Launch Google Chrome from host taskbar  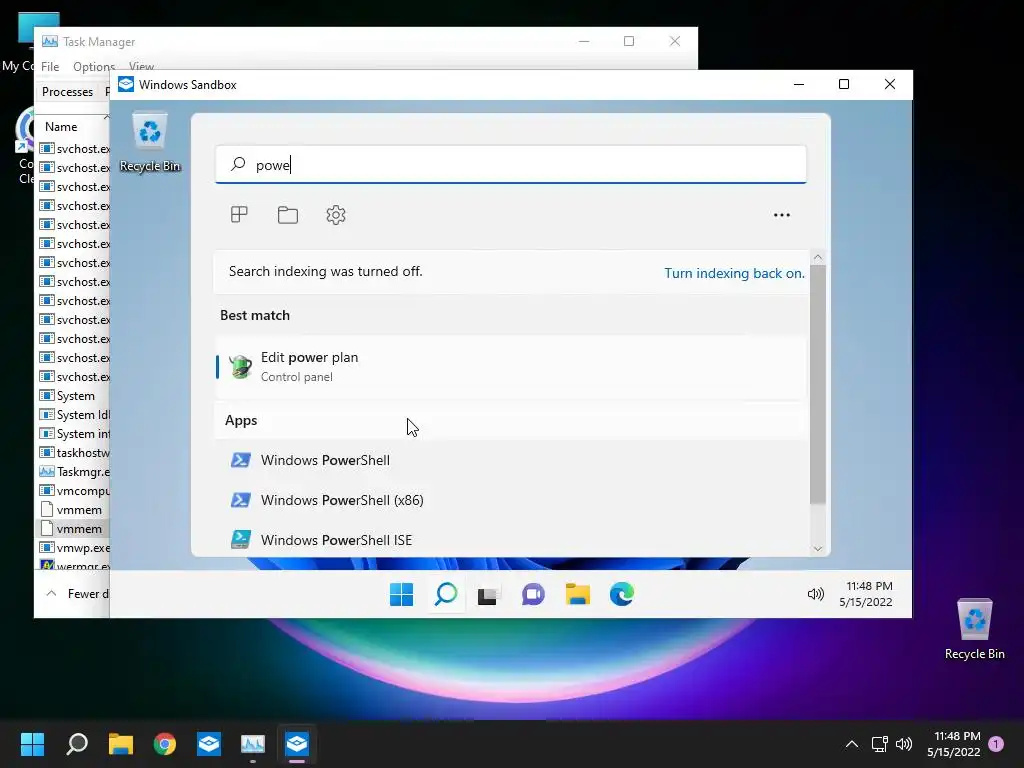[165, 744]
